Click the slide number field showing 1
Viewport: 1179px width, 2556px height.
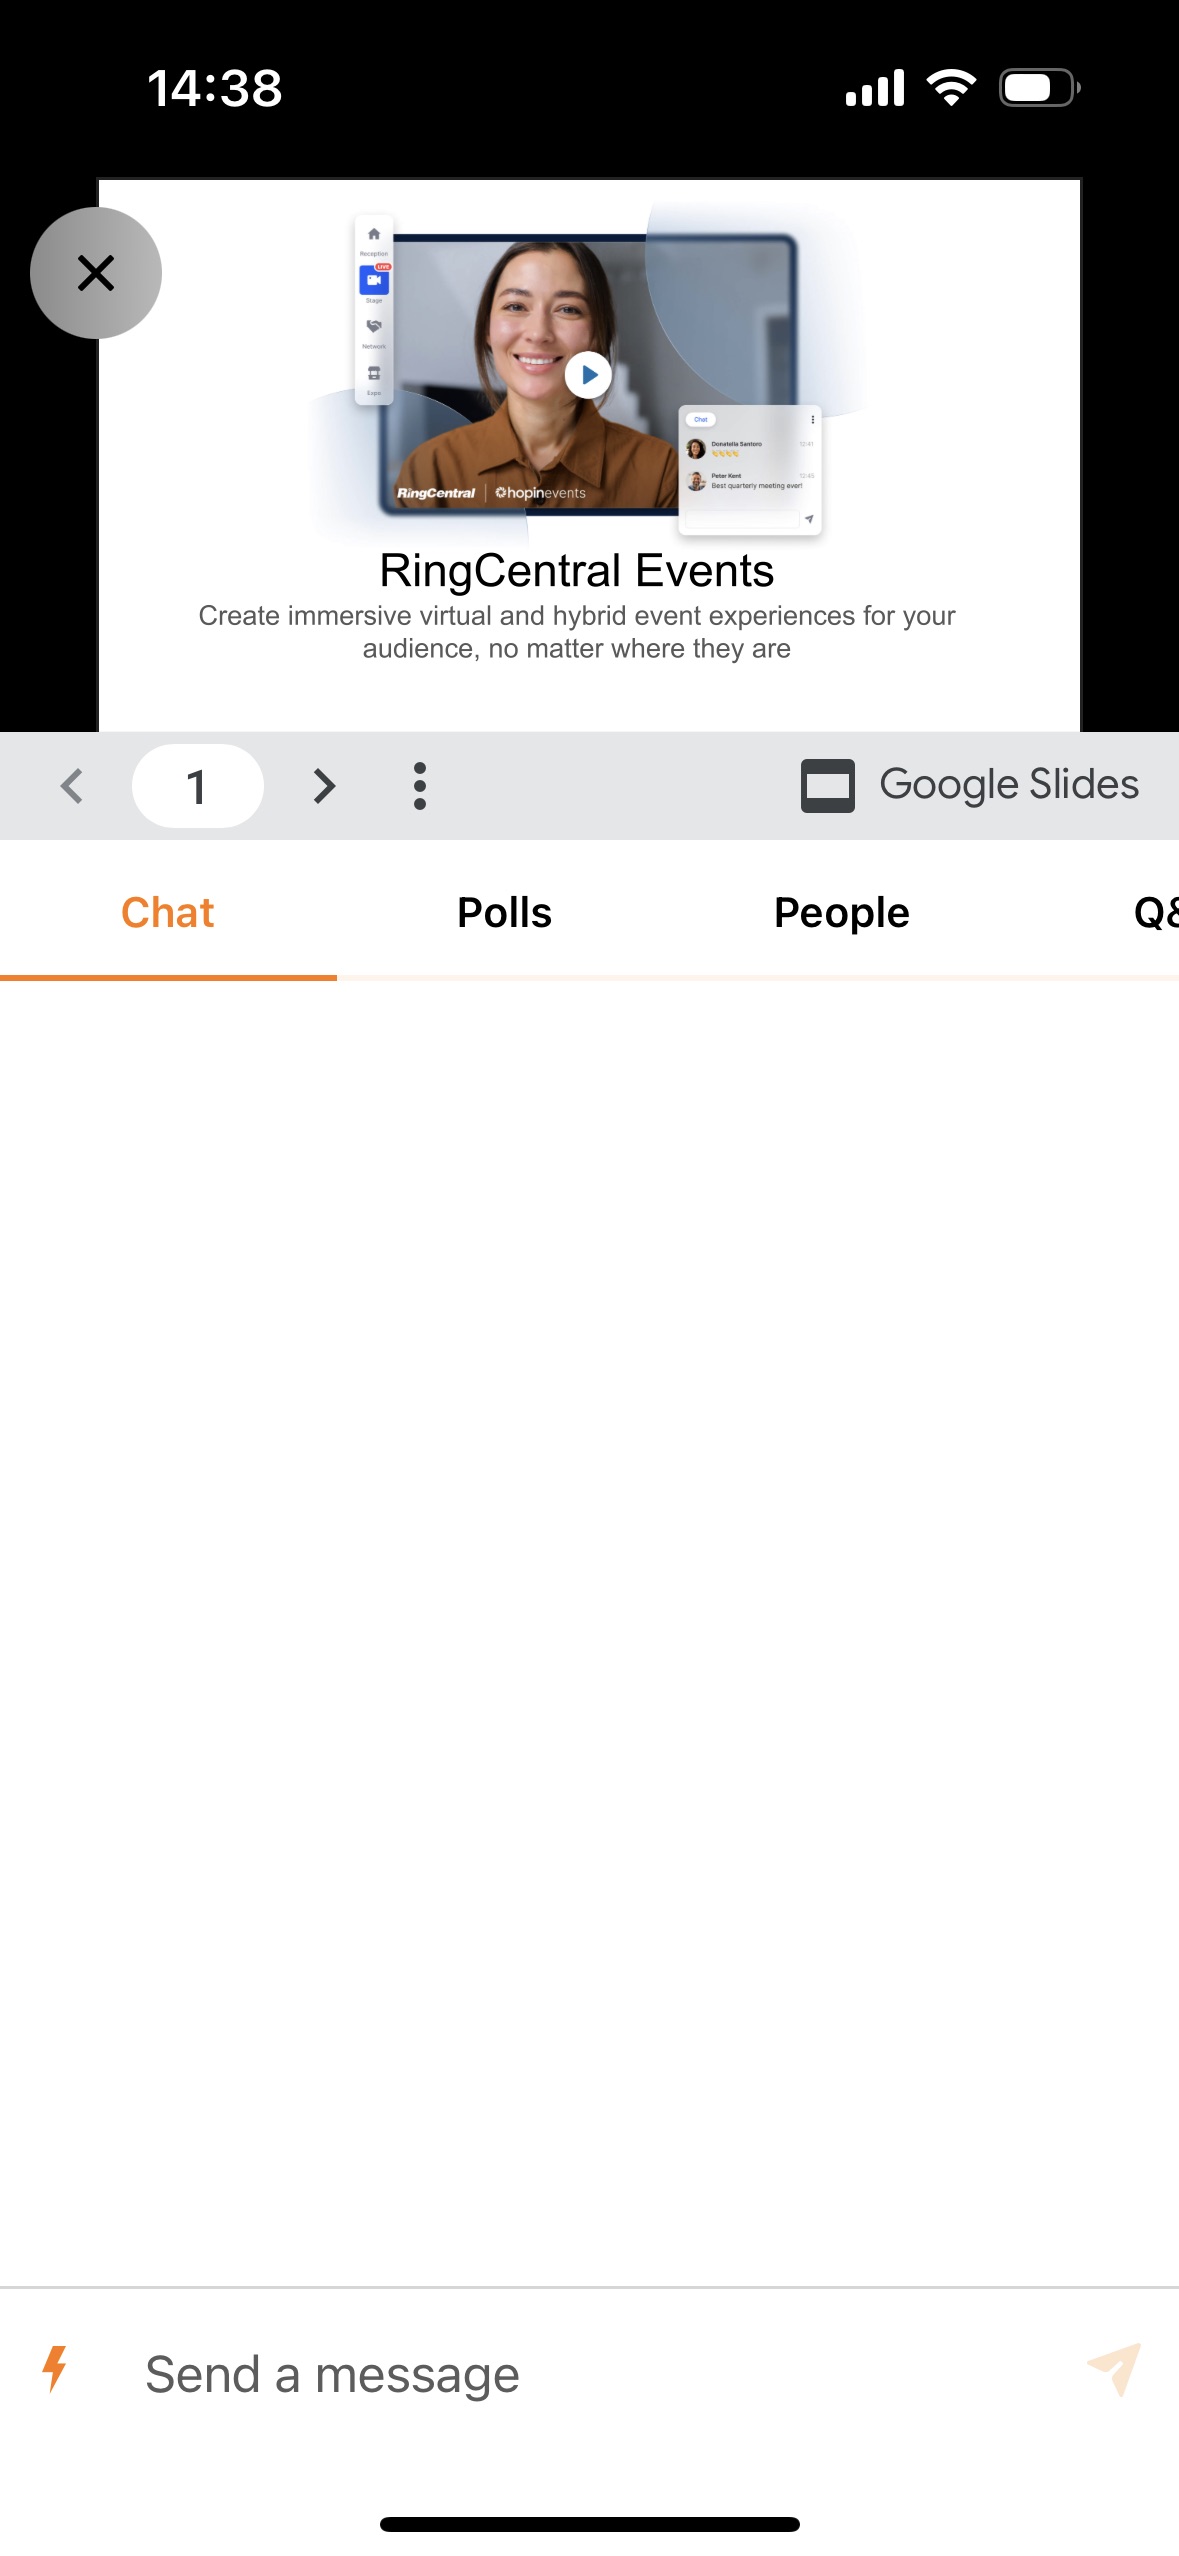tap(198, 786)
